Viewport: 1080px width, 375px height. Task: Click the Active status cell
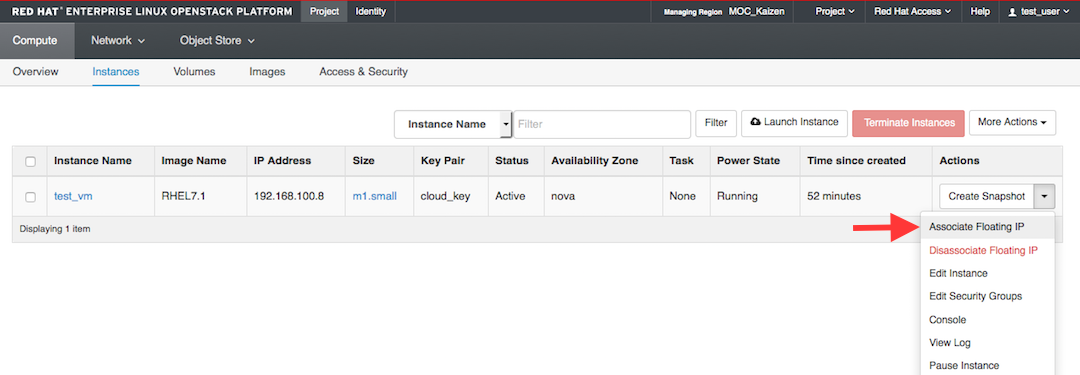tap(510, 196)
